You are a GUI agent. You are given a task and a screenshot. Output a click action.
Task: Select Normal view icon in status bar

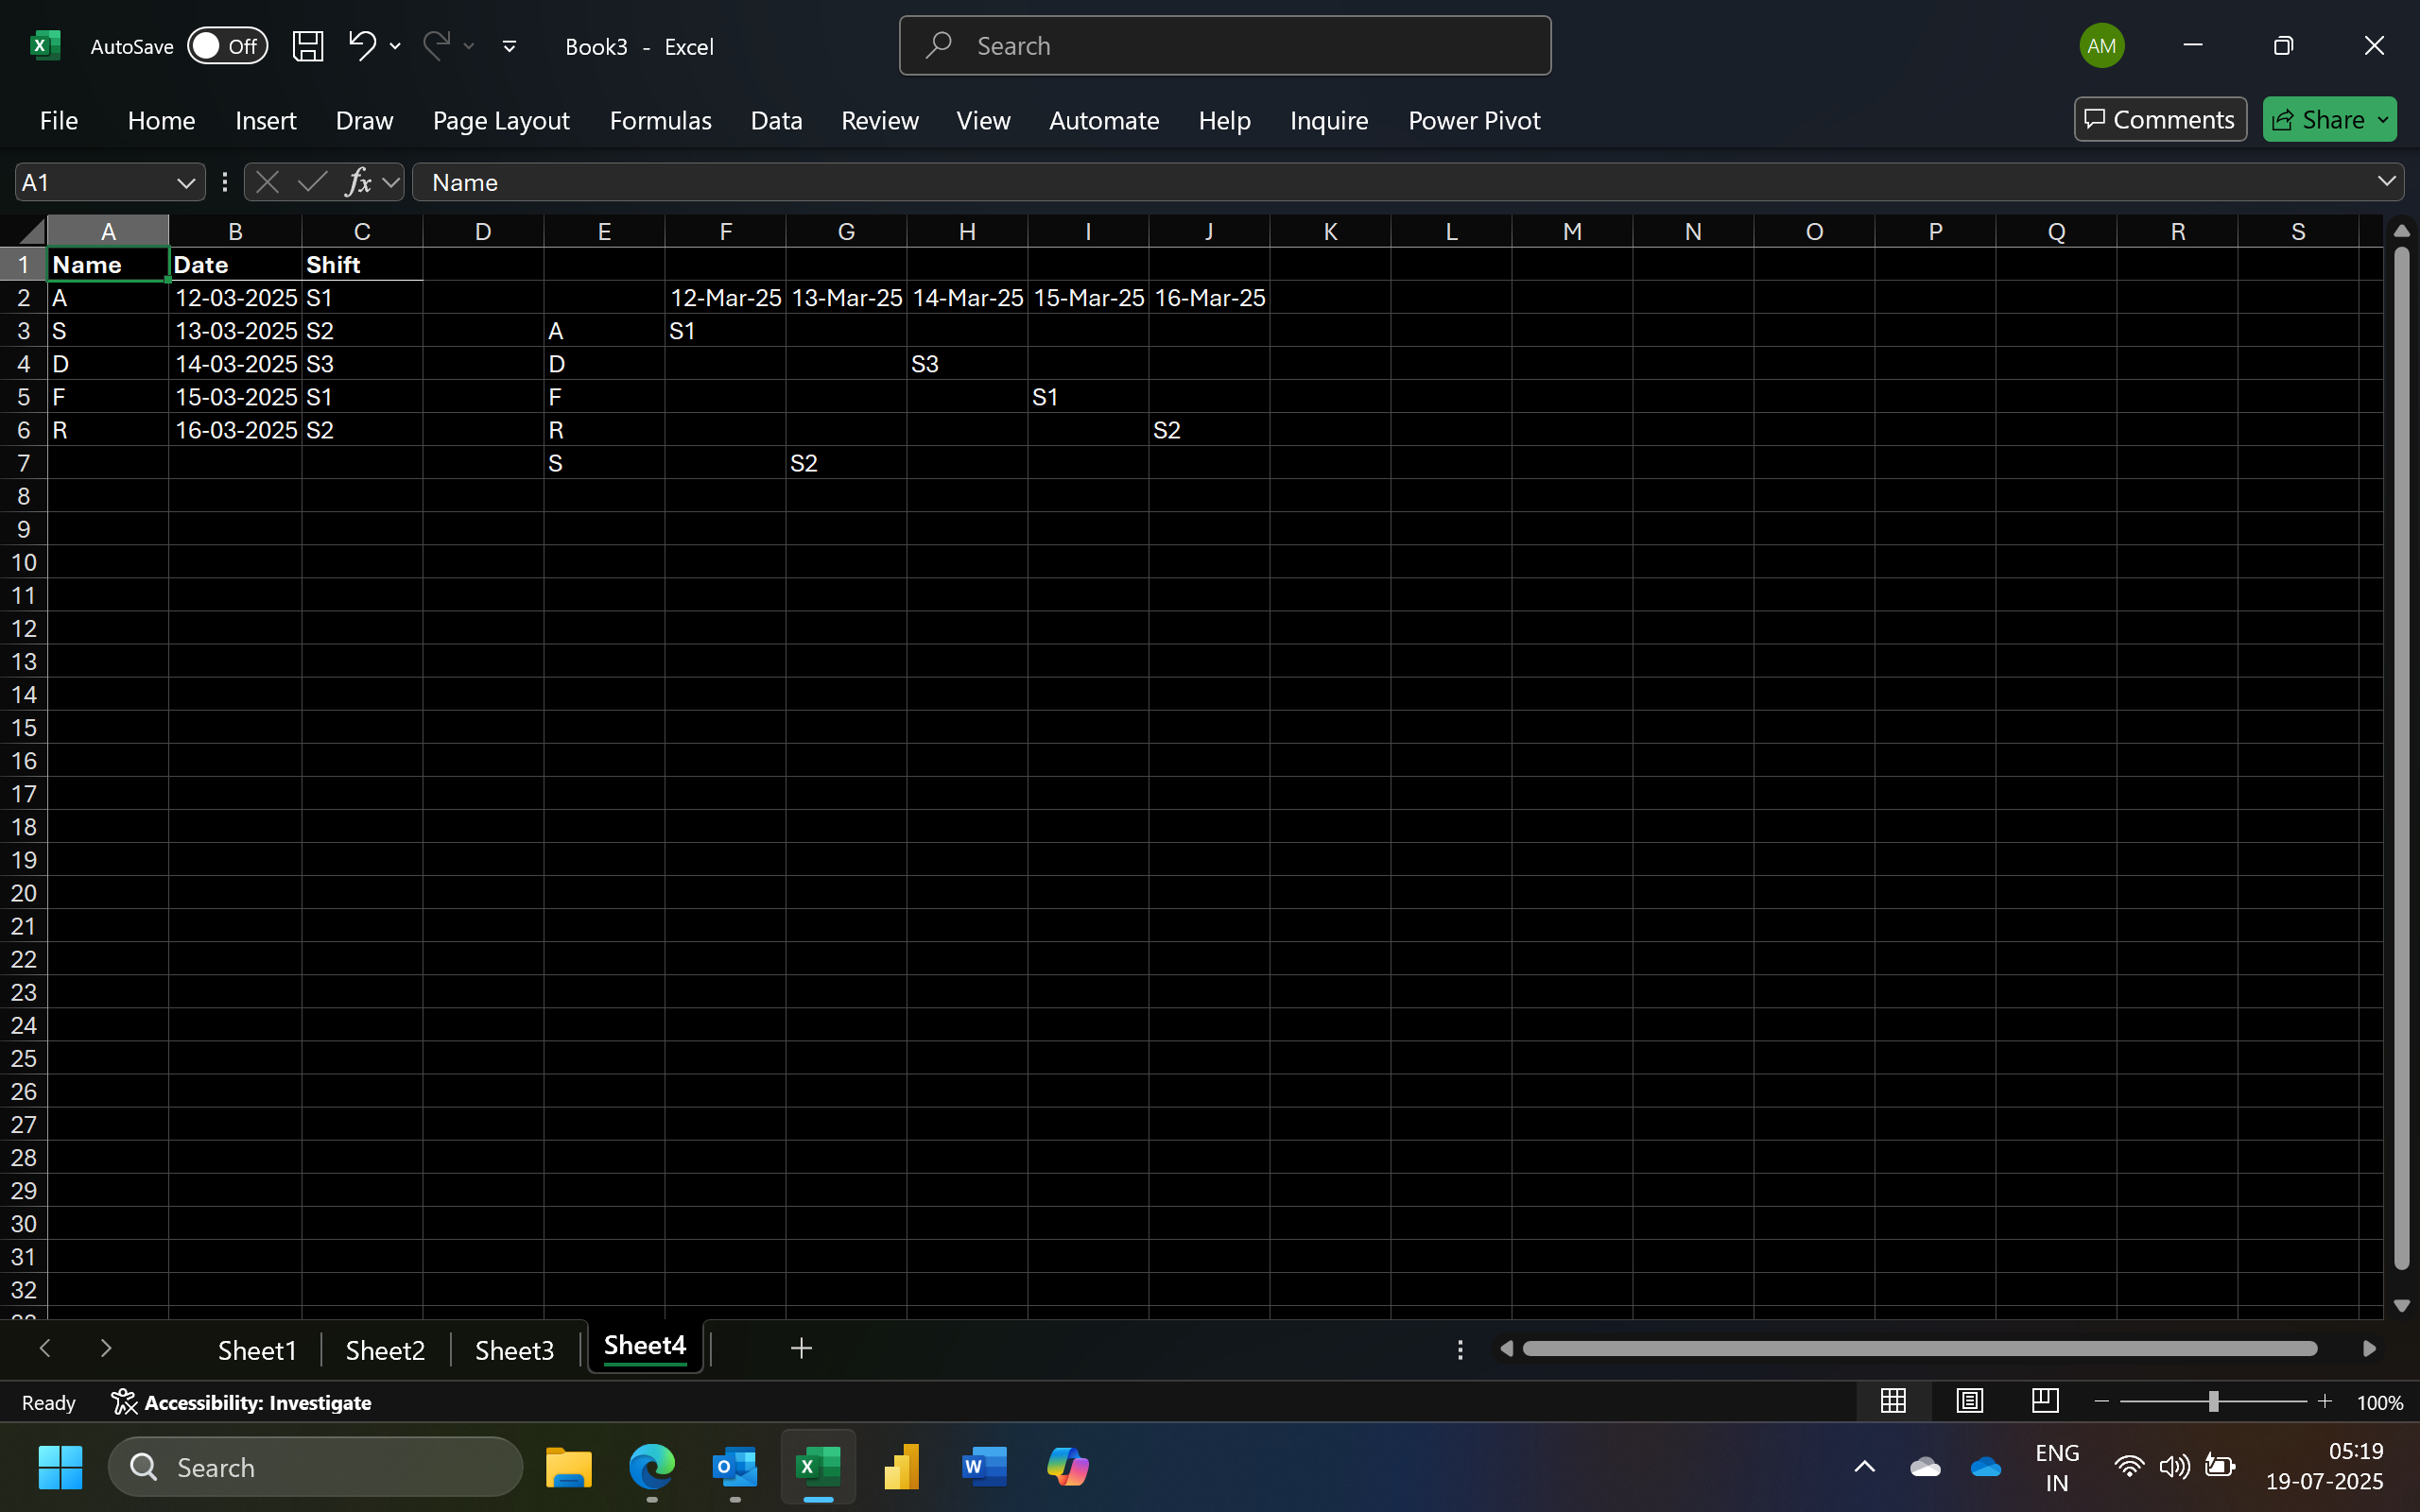1893,1401
